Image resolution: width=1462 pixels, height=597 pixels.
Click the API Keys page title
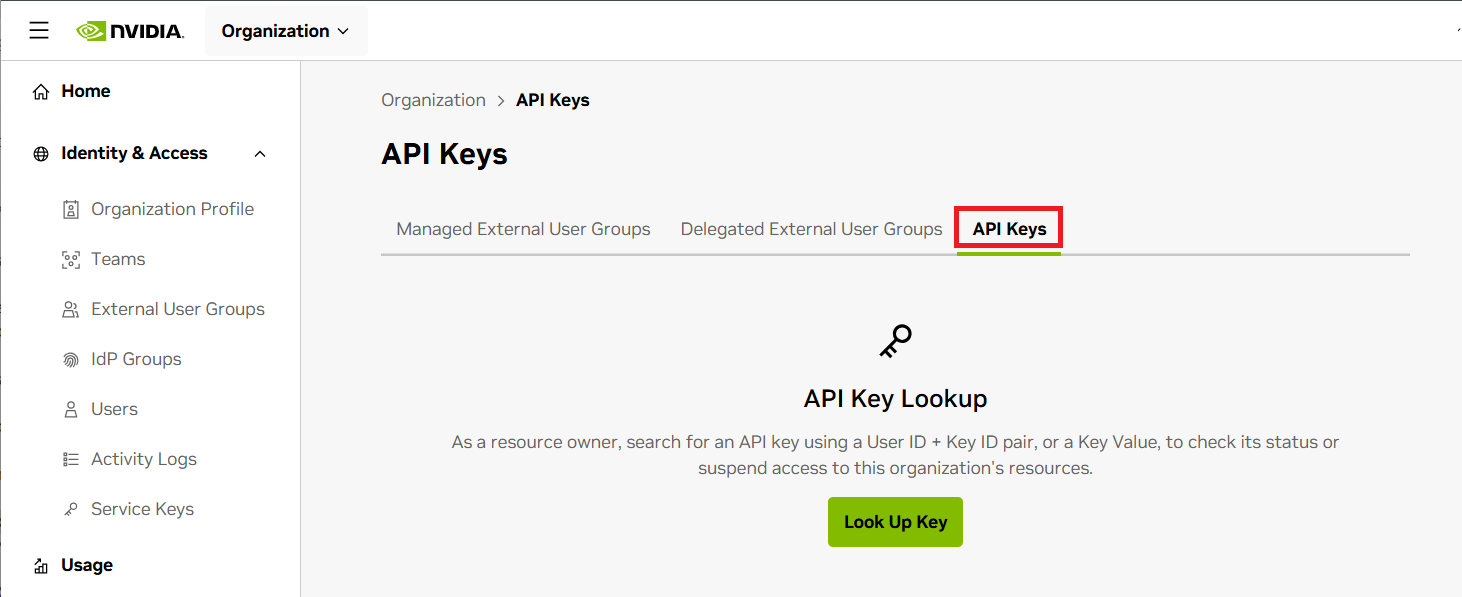tap(444, 154)
